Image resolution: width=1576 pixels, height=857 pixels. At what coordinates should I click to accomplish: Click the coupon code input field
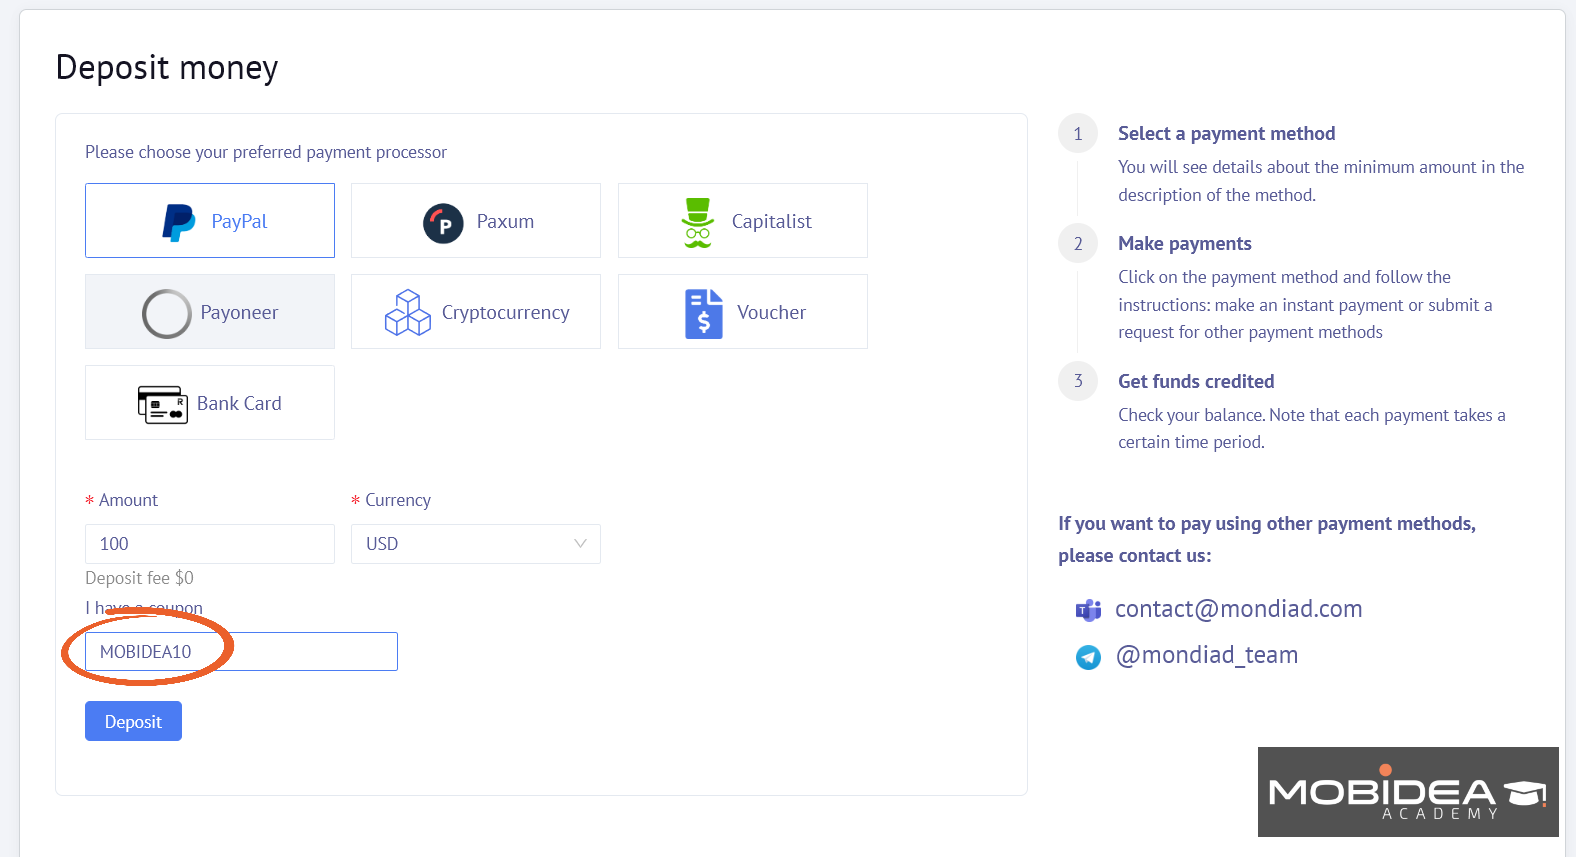pos(241,652)
